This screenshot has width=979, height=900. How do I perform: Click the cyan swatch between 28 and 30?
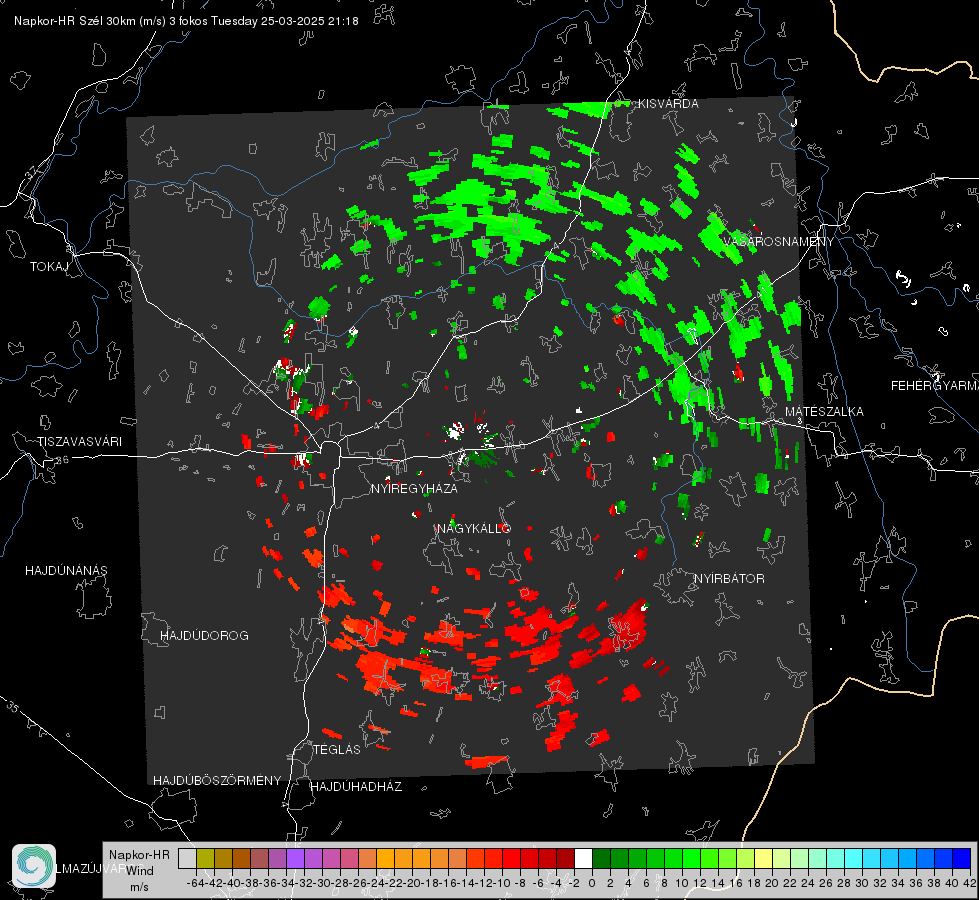pos(853,858)
